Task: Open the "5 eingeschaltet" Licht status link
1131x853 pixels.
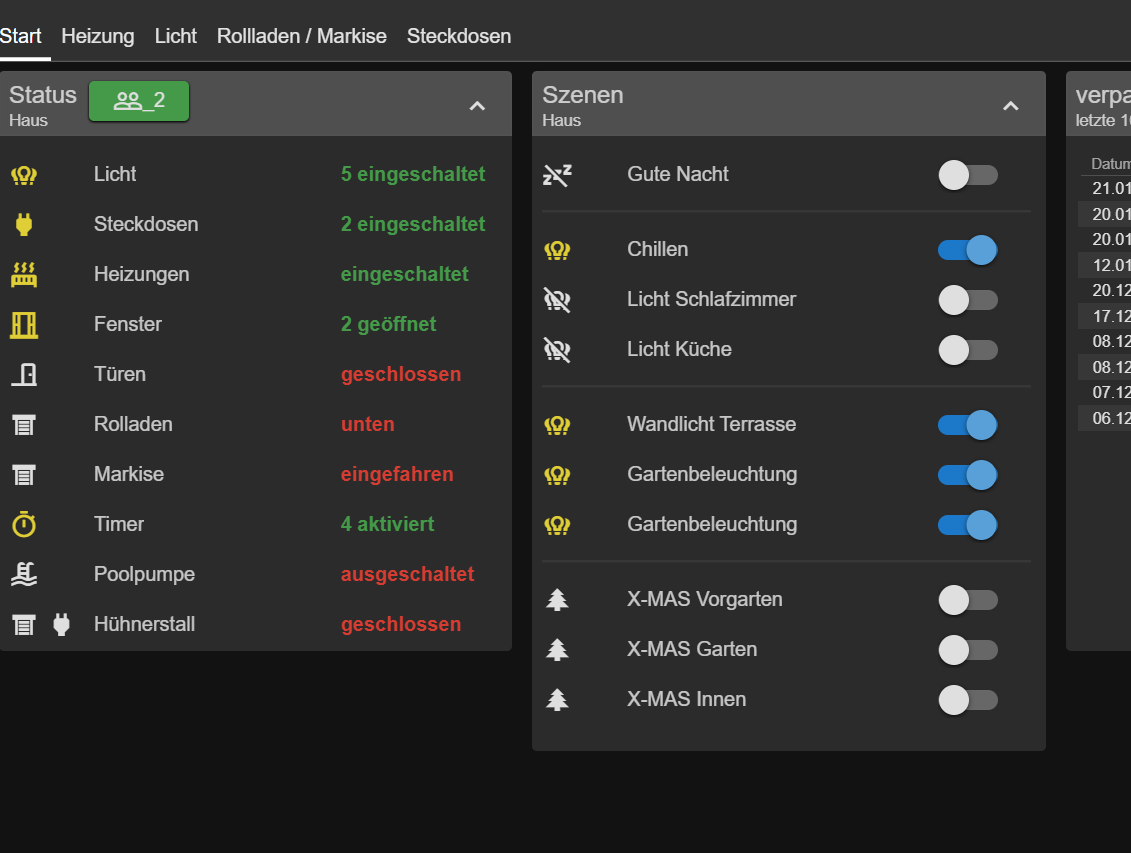Action: (412, 174)
